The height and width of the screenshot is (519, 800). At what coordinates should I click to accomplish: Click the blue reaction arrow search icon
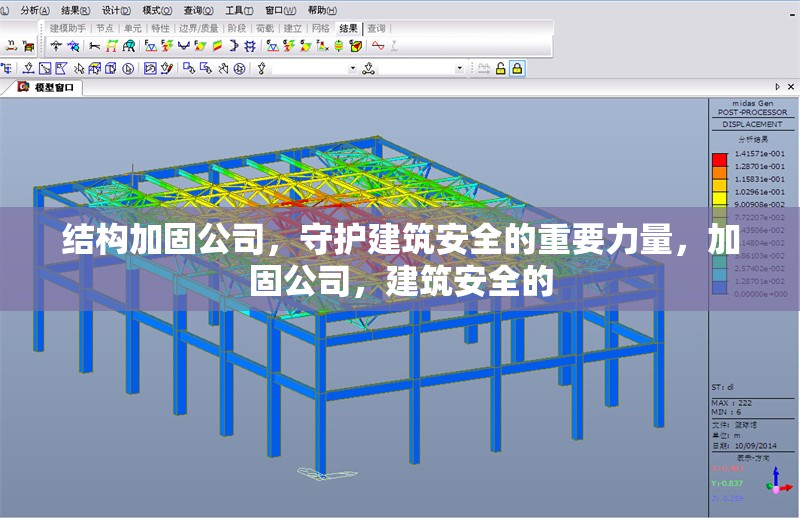pyautogui.click(x=73, y=46)
